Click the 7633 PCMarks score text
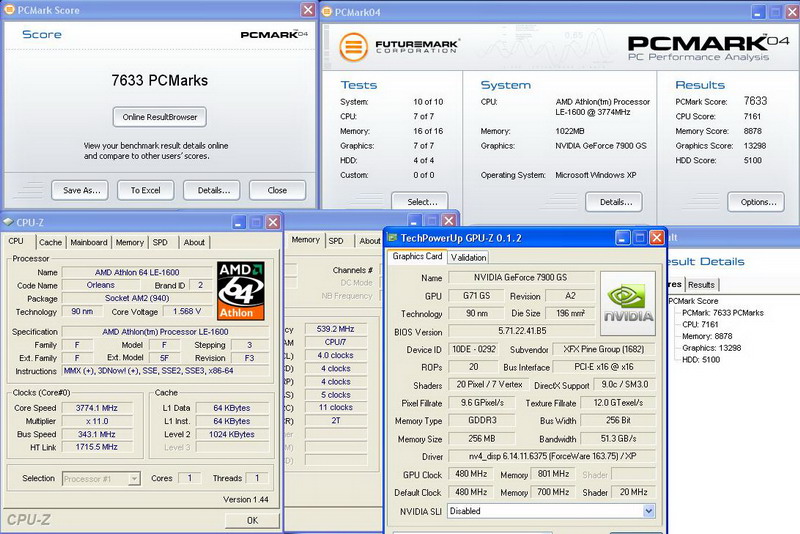This screenshot has width=800, height=534. click(x=160, y=81)
